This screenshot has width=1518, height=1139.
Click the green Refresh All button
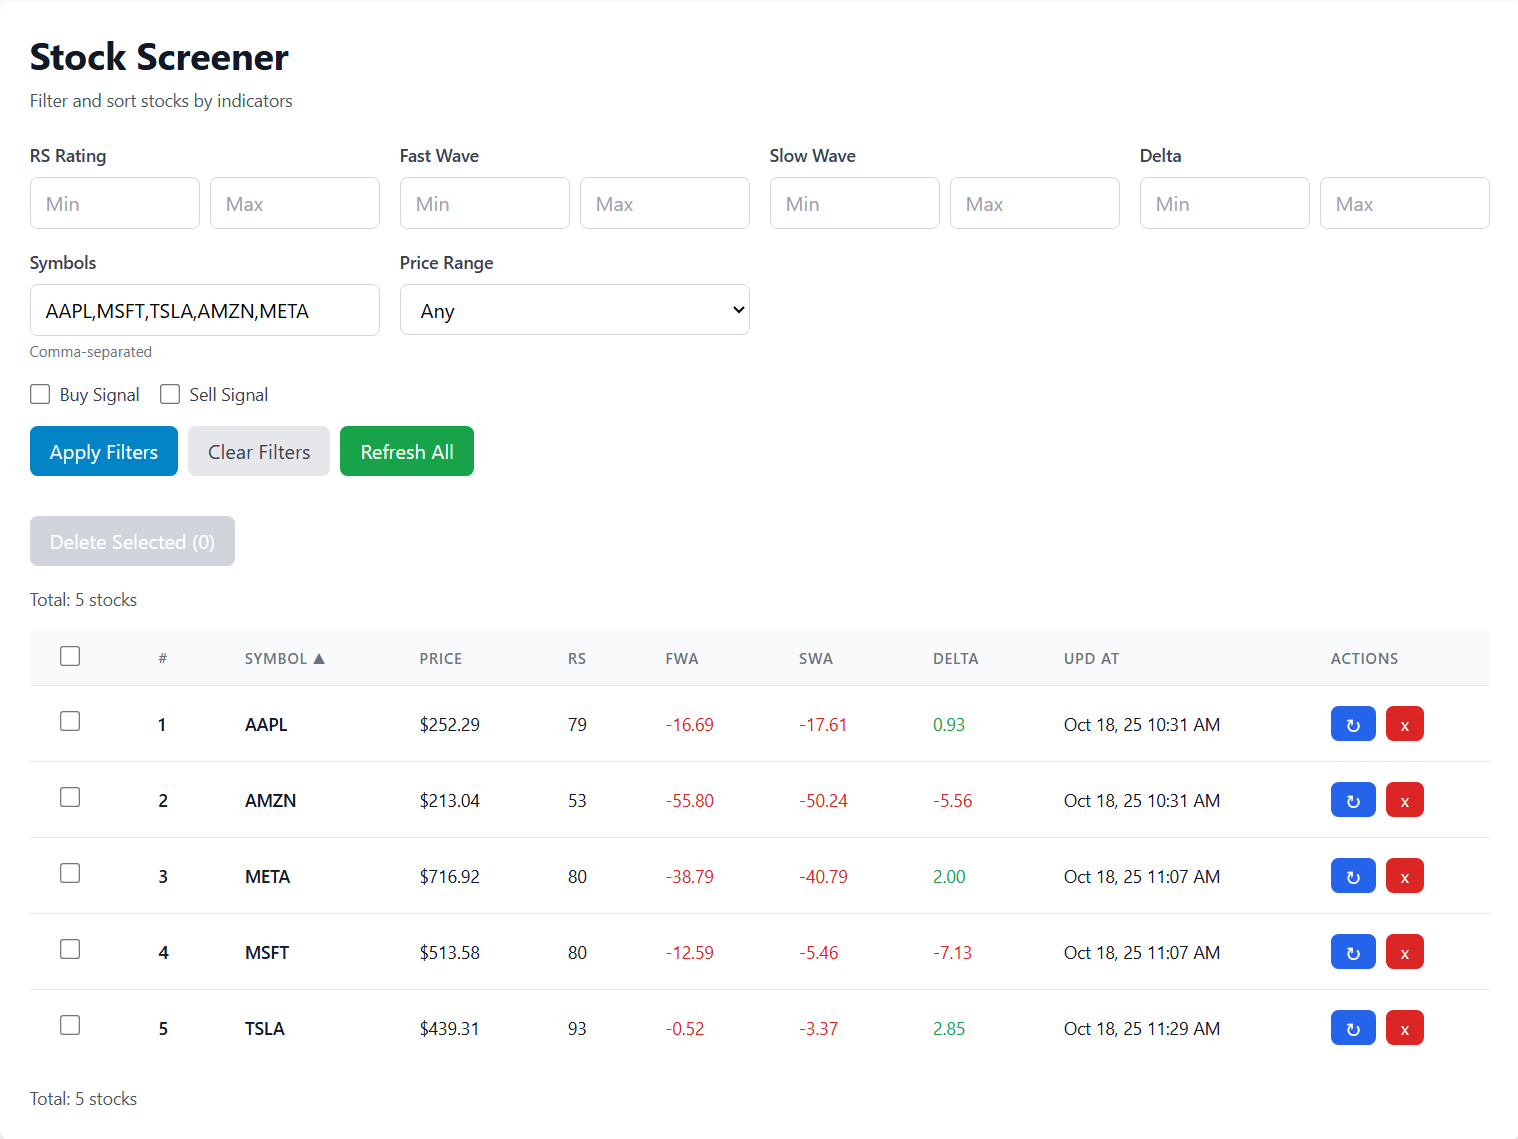(407, 451)
